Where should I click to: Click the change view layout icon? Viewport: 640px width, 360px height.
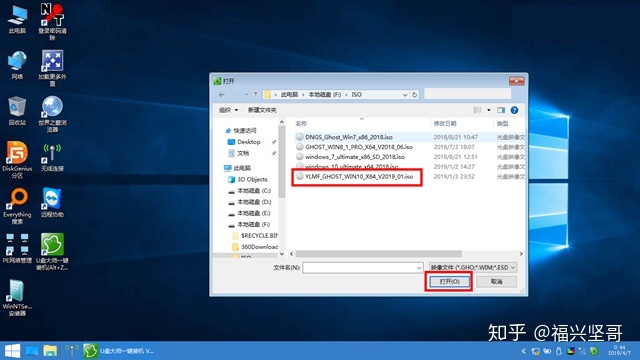coord(477,110)
